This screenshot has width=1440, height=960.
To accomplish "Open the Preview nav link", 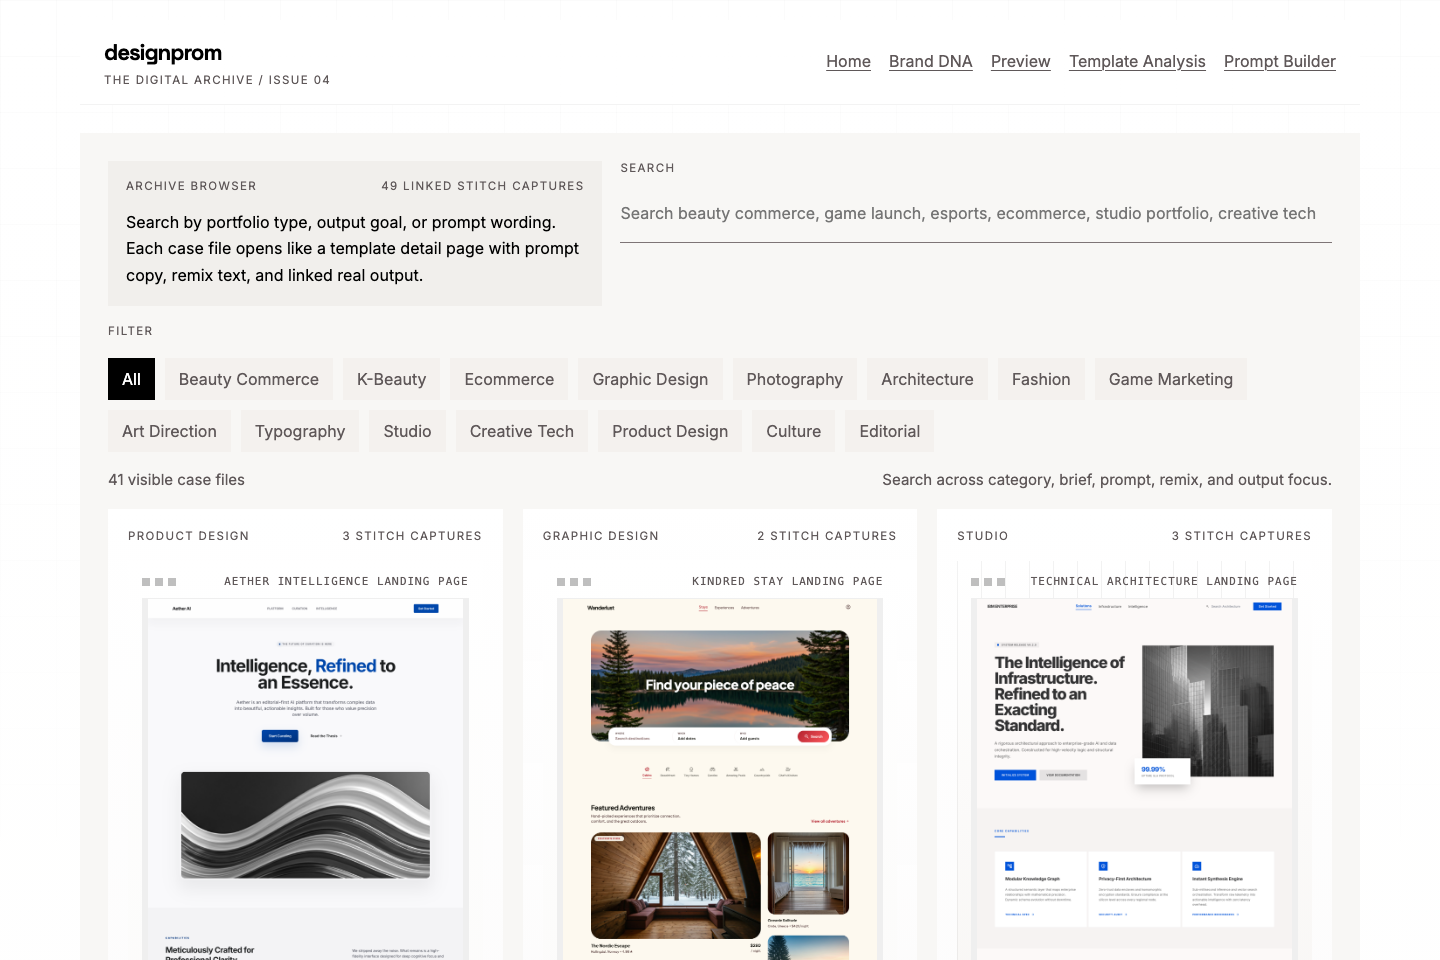I will point(1020,61).
